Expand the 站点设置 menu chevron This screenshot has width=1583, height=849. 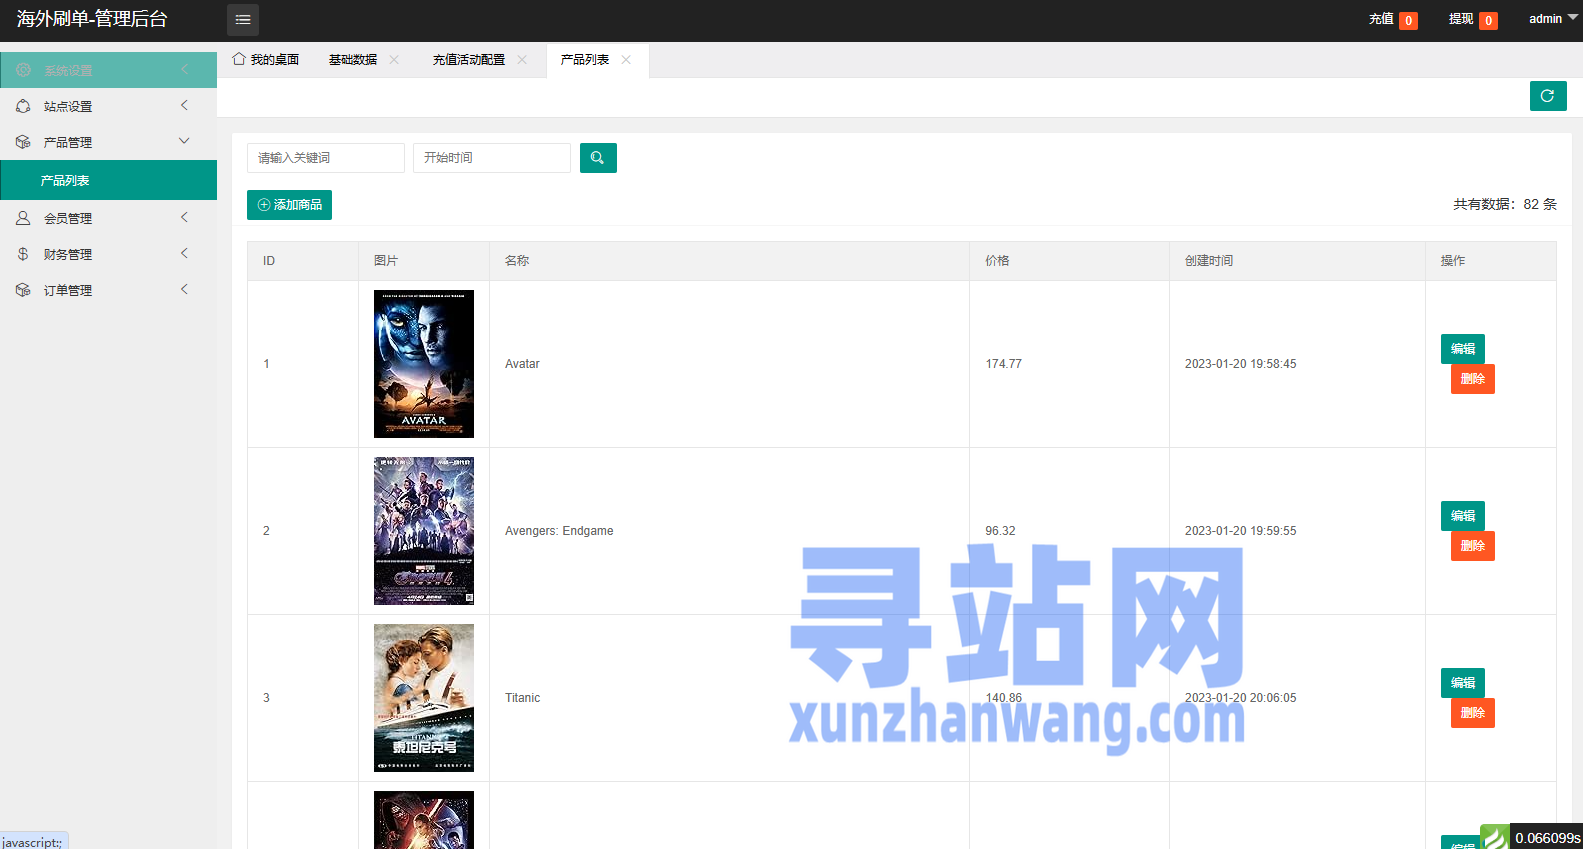184,105
